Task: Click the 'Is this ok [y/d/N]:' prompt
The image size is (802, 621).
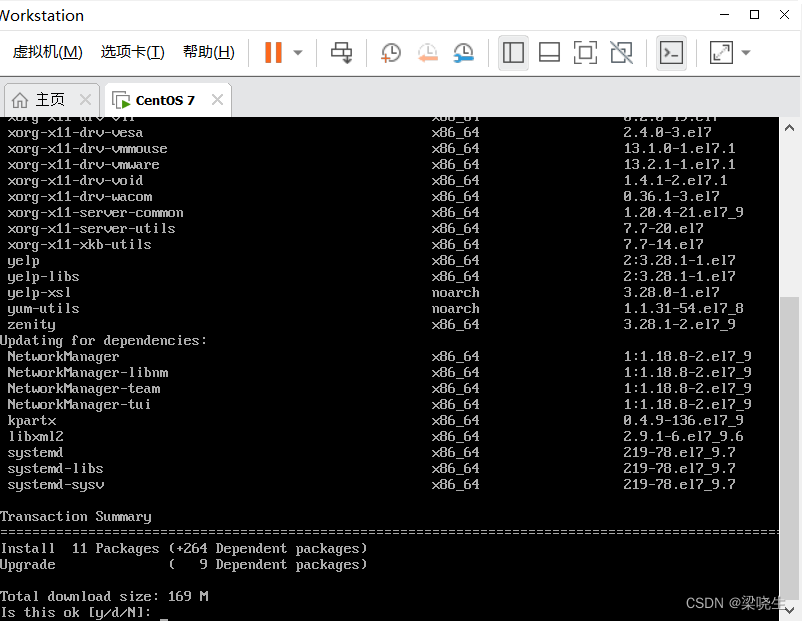Action: pyautogui.click(x=76, y=612)
